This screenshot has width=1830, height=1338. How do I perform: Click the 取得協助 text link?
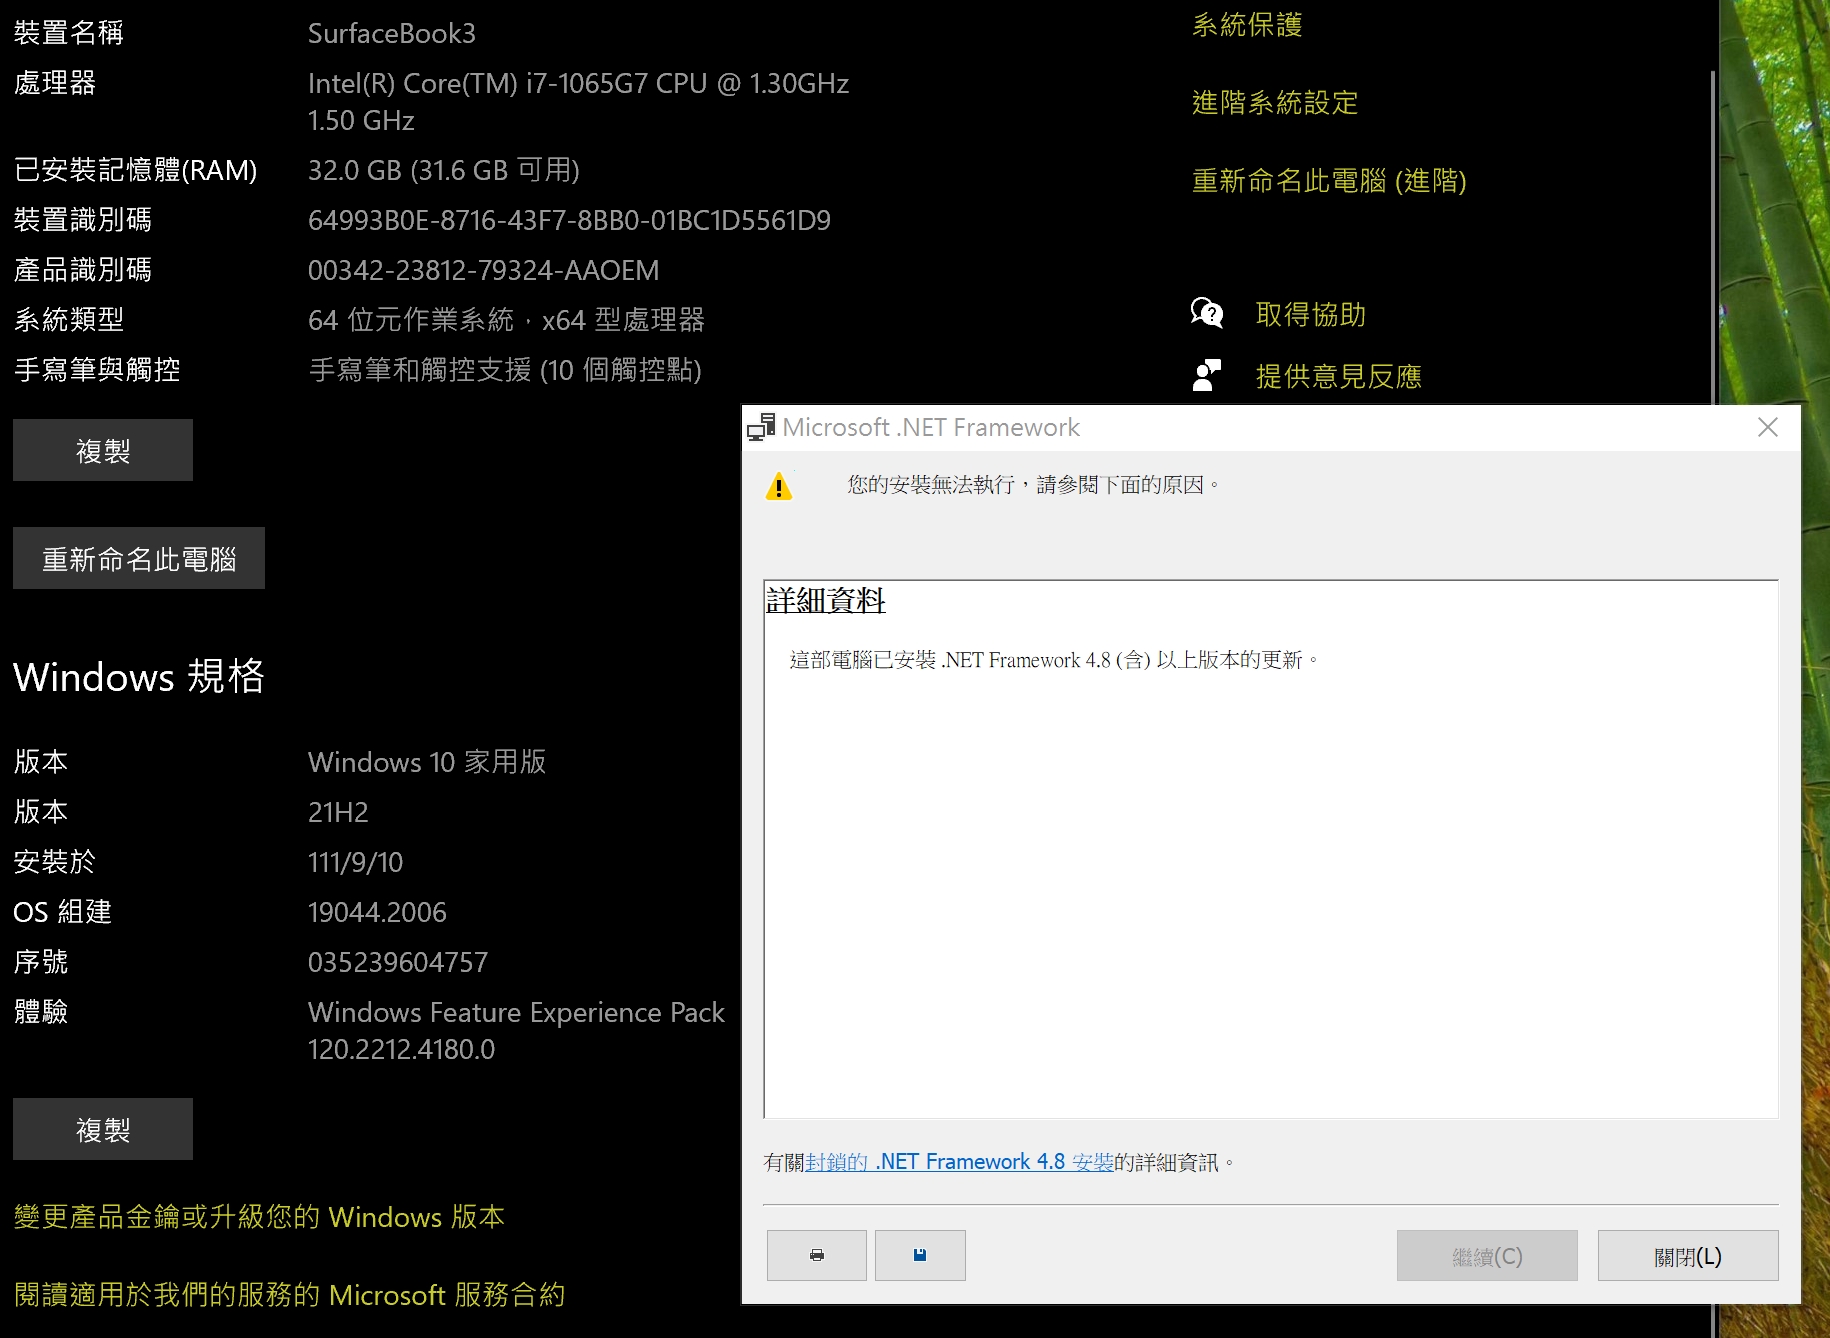pyautogui.click(x=1310, y=315)
